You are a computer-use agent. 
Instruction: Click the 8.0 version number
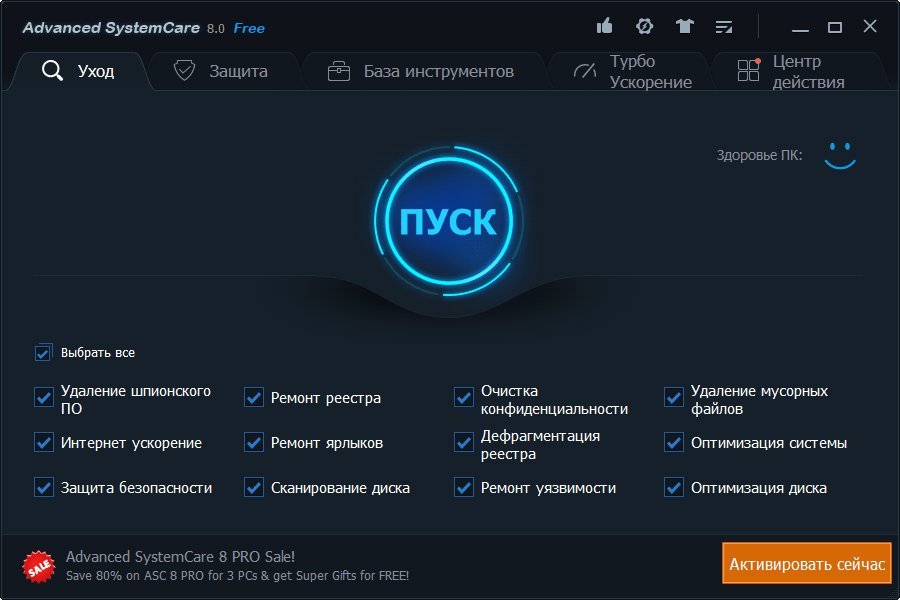[216, 29]
